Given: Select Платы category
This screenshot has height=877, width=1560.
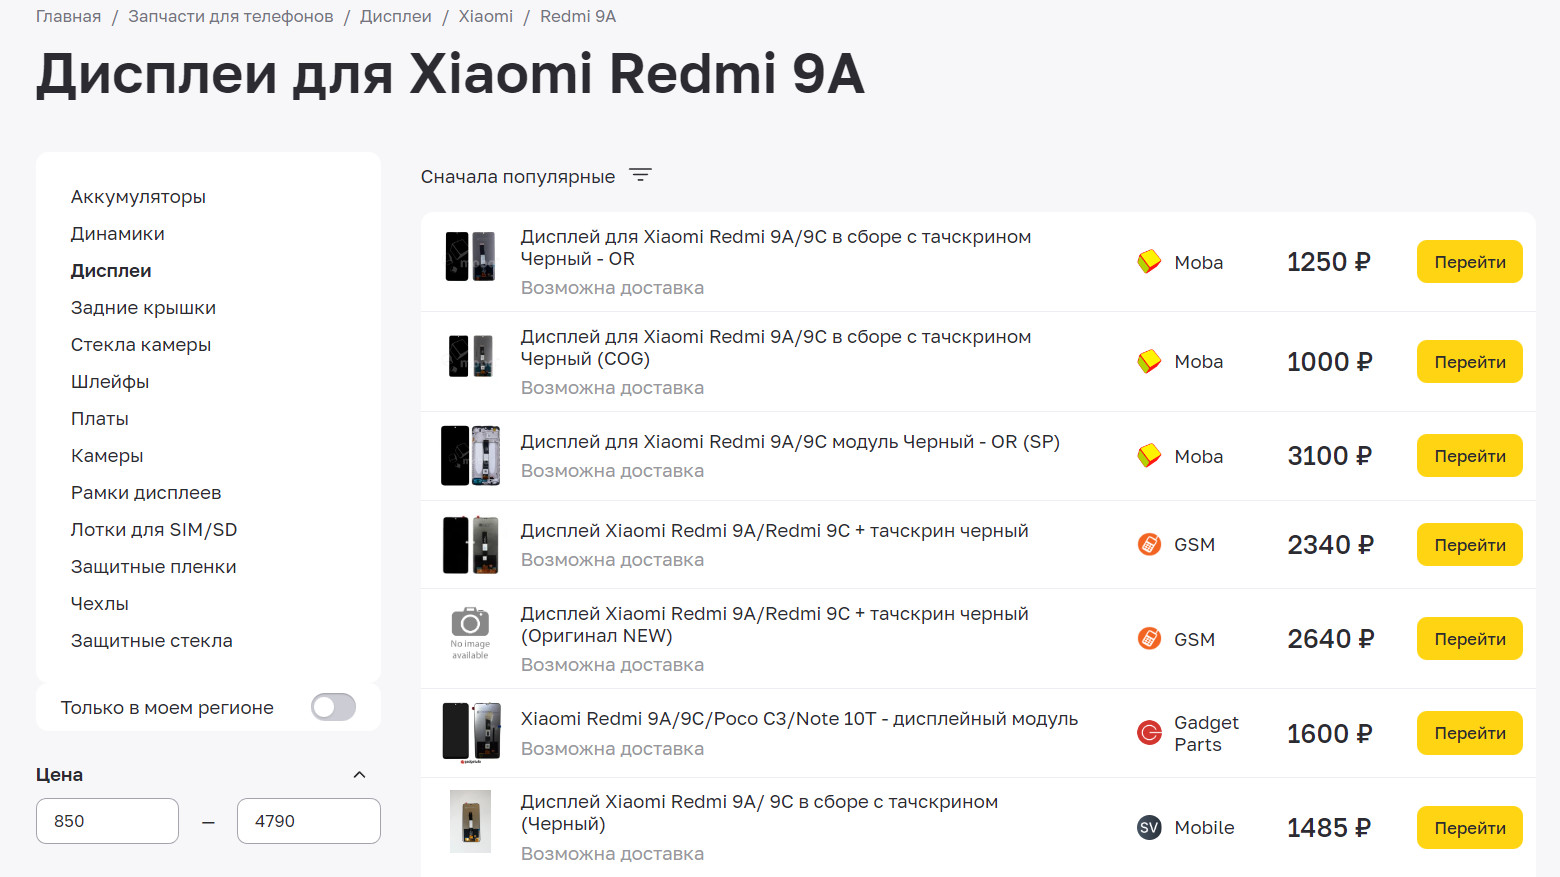Looking at the screenshot, I should [x=99, y=419].
